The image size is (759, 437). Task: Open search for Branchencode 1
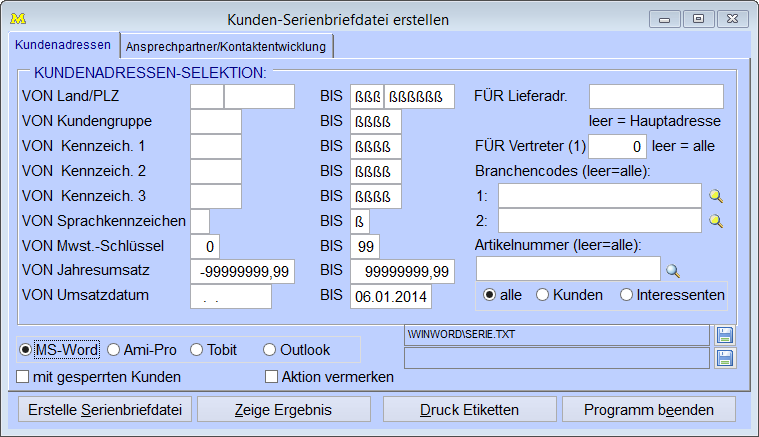[716, 196]
